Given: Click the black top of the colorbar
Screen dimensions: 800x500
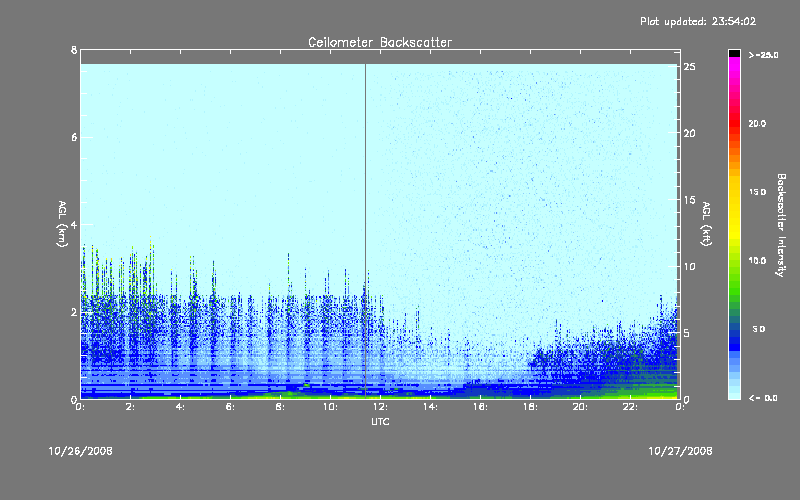Looking at the screenshot, I should (734, 53).
